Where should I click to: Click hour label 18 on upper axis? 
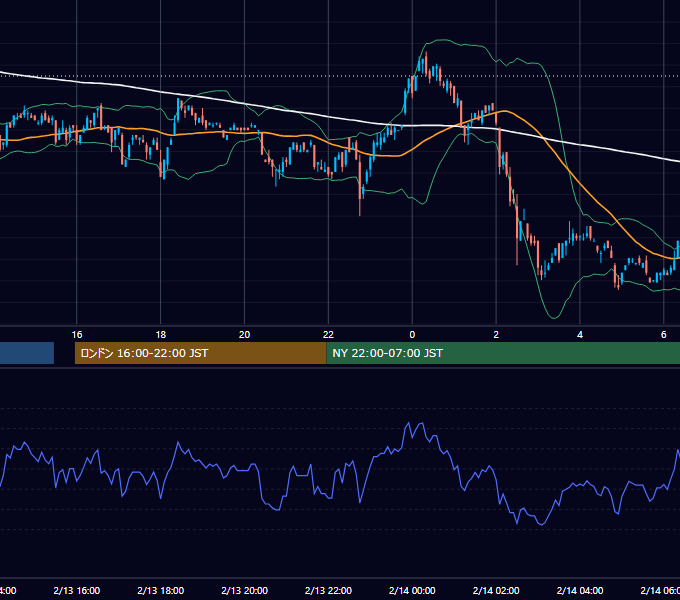click(x=160, y=335)
